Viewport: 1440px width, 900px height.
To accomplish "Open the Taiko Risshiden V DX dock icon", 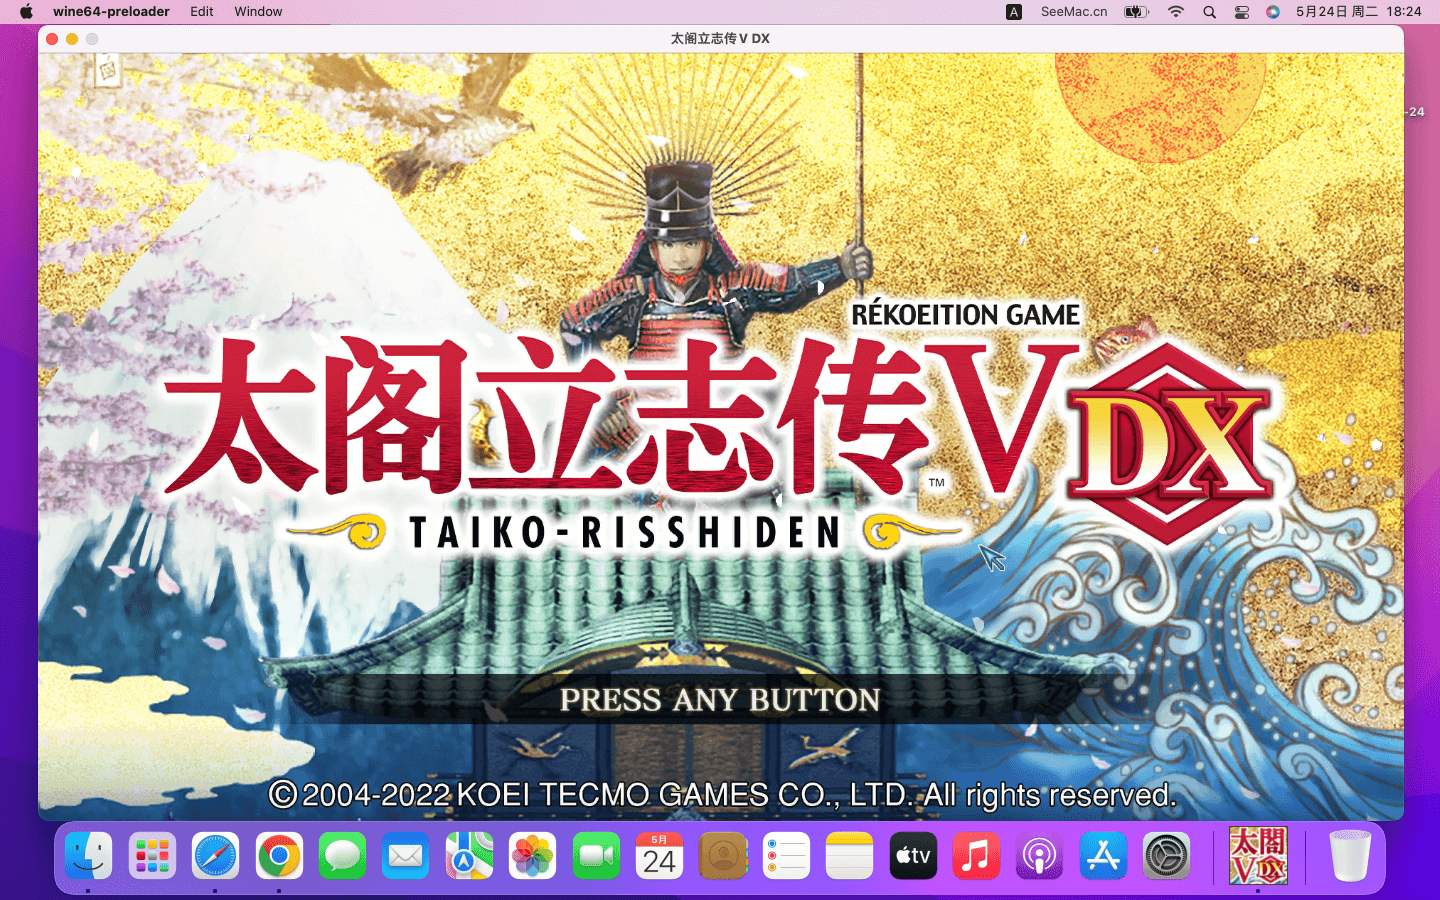I will 1257,857.
